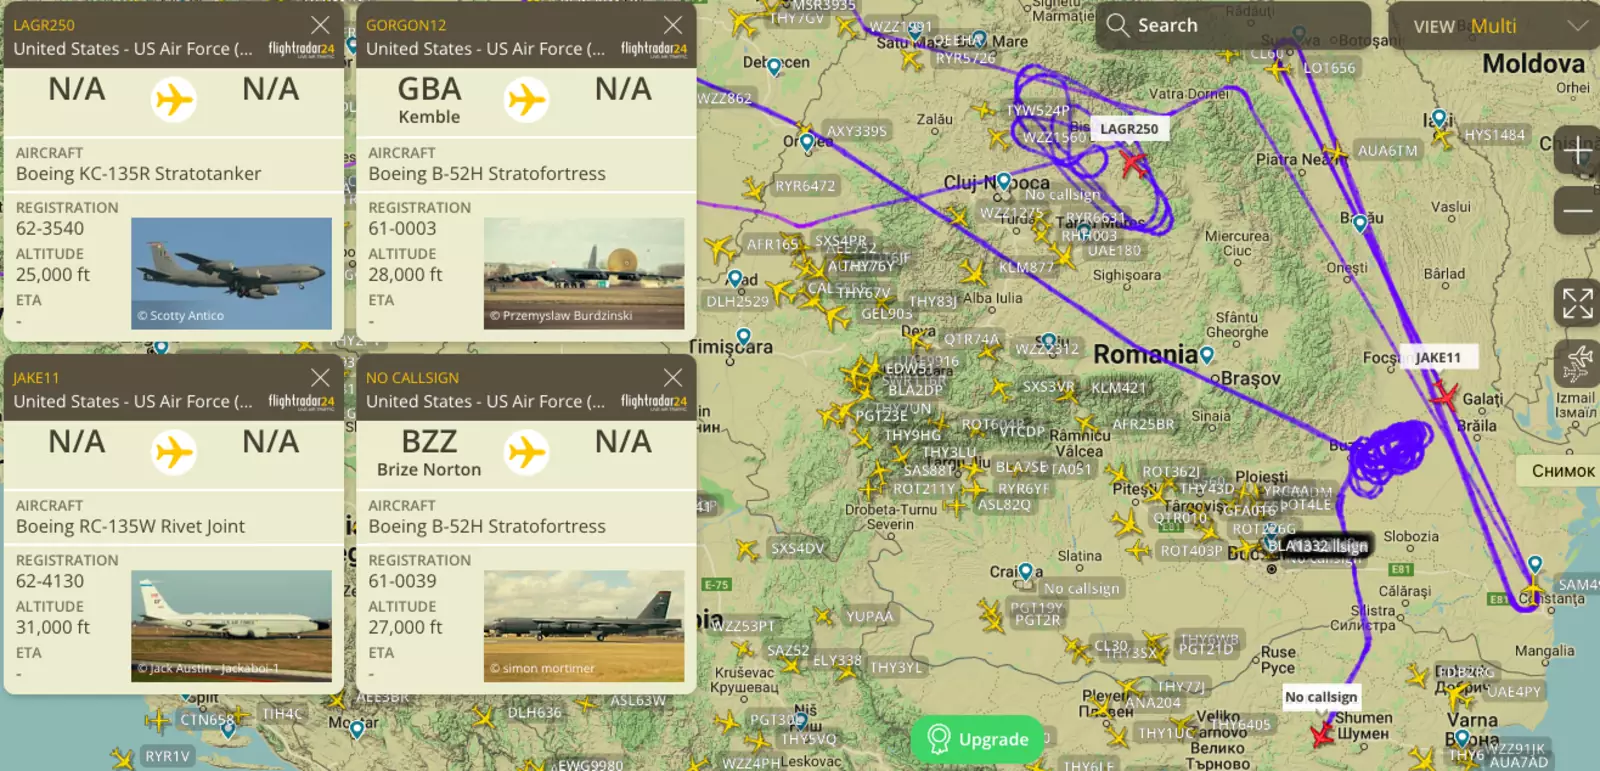Click the Снимок button on the map
Image resolution: width=1600 pixels, height=771 pixels.
[x=1562, y=471]
